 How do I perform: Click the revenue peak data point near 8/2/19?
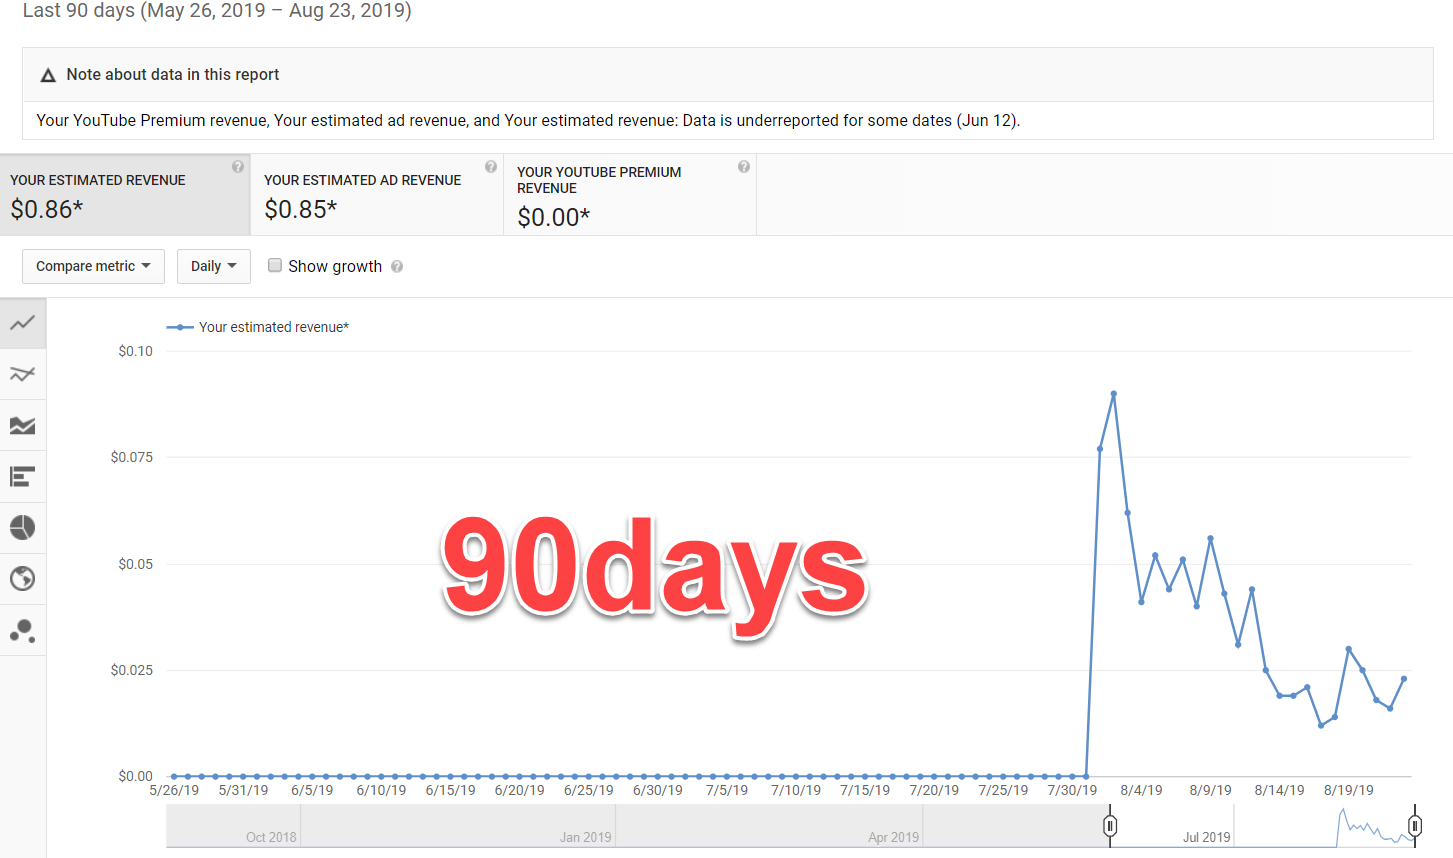point(1114,395)
